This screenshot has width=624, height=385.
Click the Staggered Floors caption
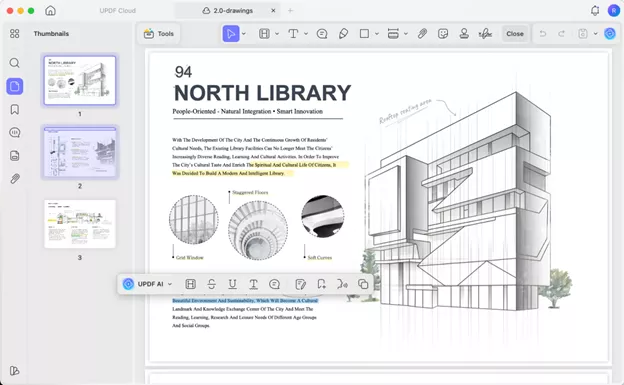tap(250, 192)
